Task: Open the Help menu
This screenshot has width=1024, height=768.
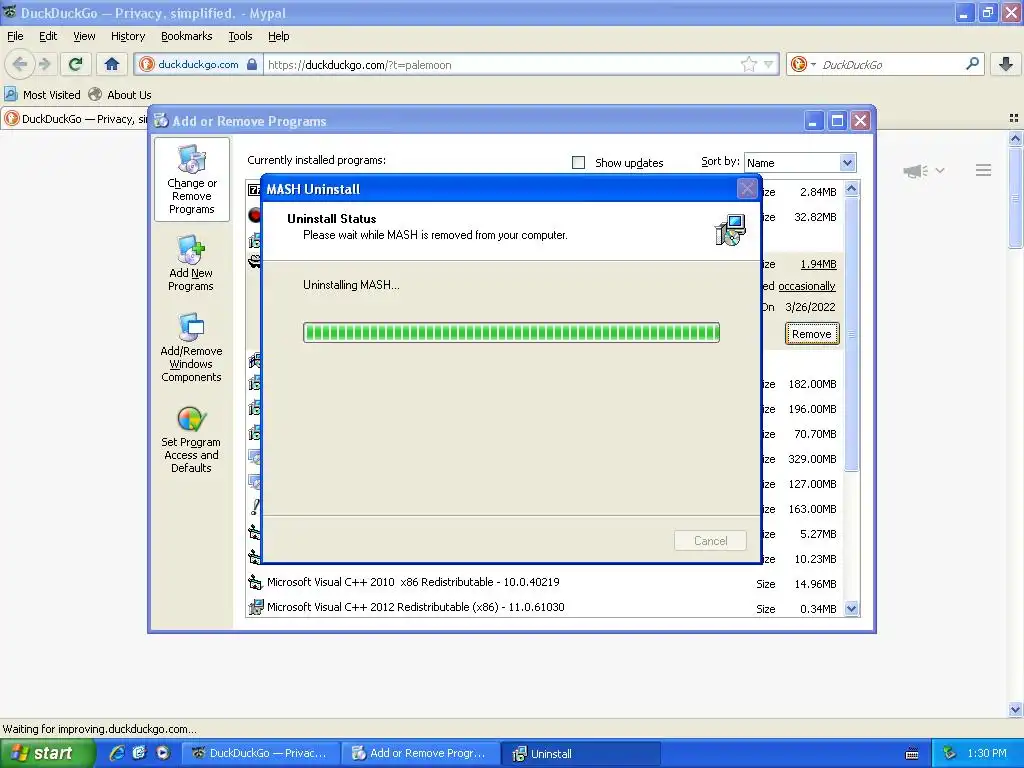Action: pos(279,36)
